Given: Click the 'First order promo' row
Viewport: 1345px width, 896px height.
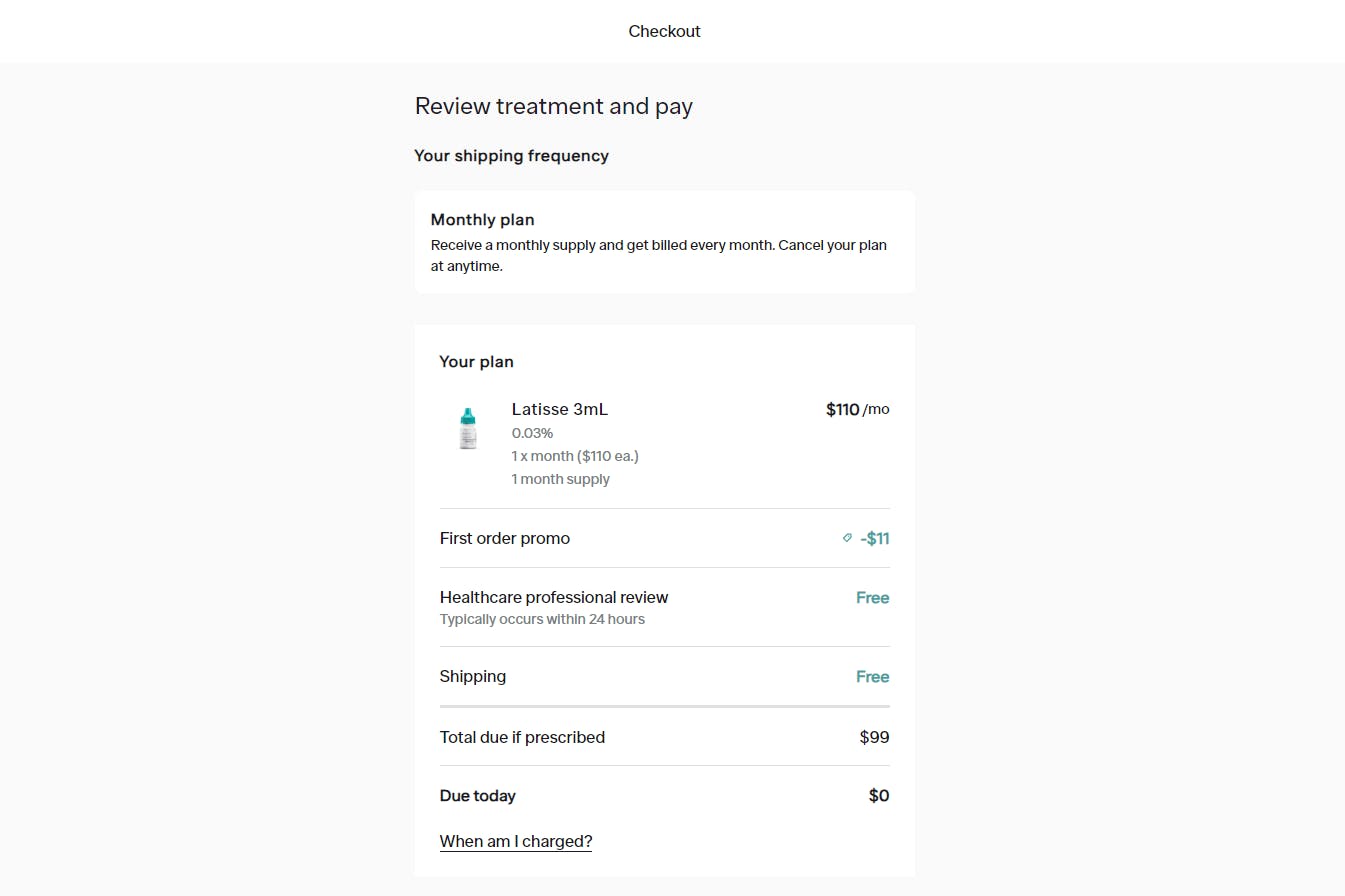Looking at the screenshot, I should [x=505, y=538].
